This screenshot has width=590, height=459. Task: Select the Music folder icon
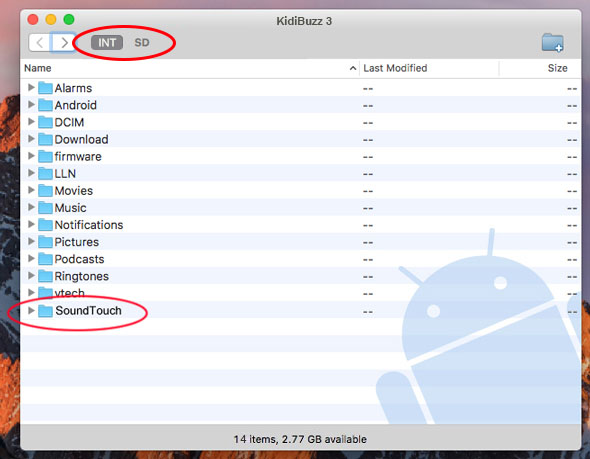coord(45,208)
